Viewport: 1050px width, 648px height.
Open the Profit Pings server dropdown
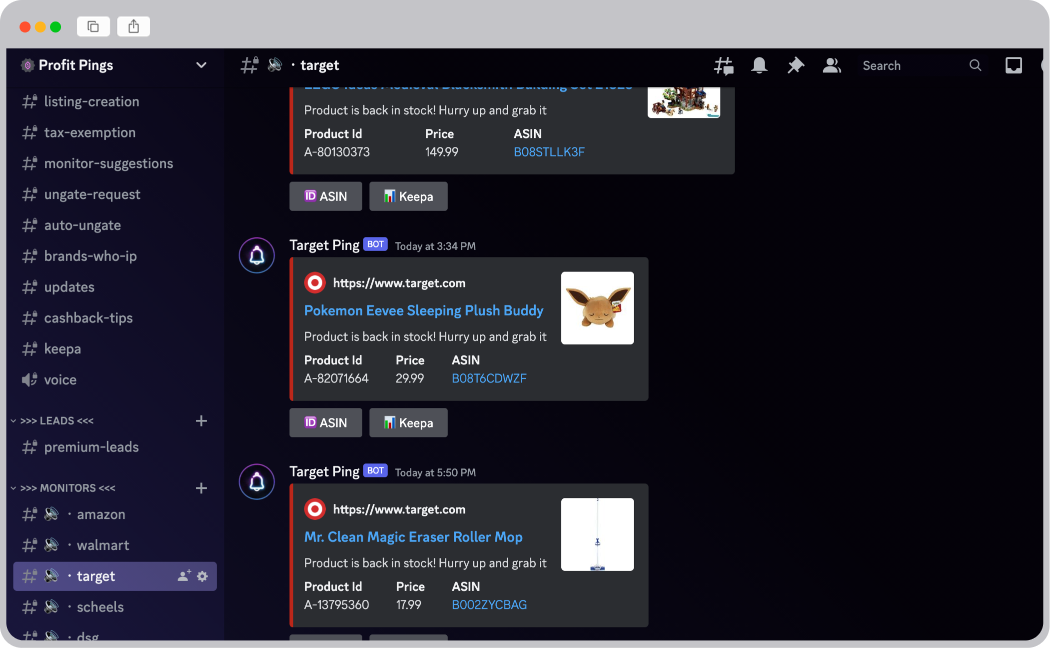click(201, 65)
